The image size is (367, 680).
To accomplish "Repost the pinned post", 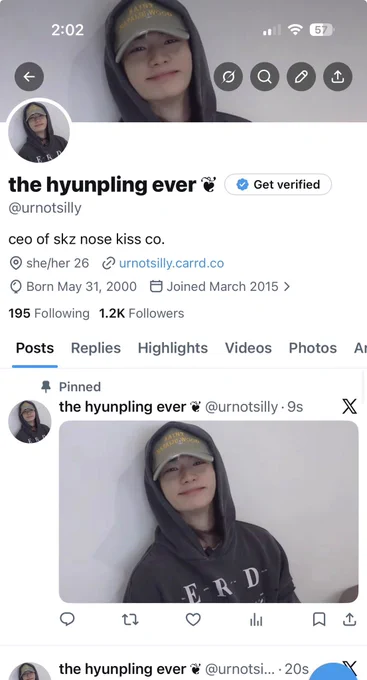I will (x=130, y=620).
